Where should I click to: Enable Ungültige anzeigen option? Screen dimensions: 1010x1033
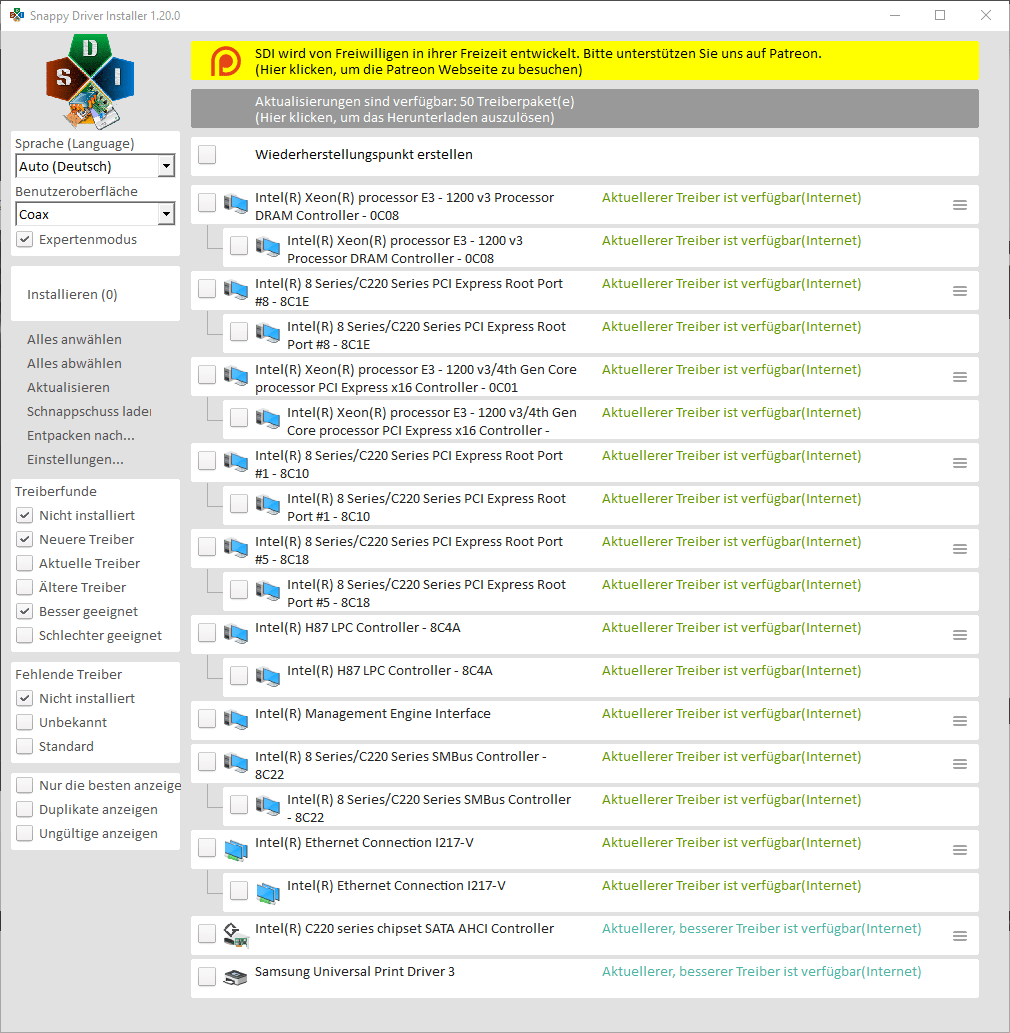[24, 833]
